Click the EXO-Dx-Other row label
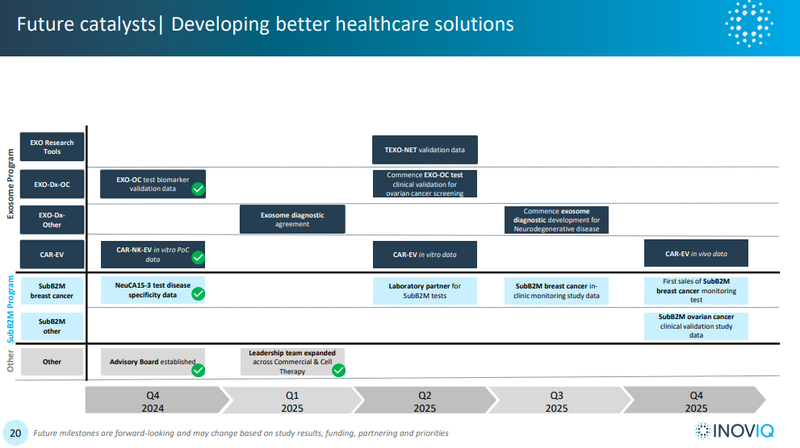 coord(52,220)
